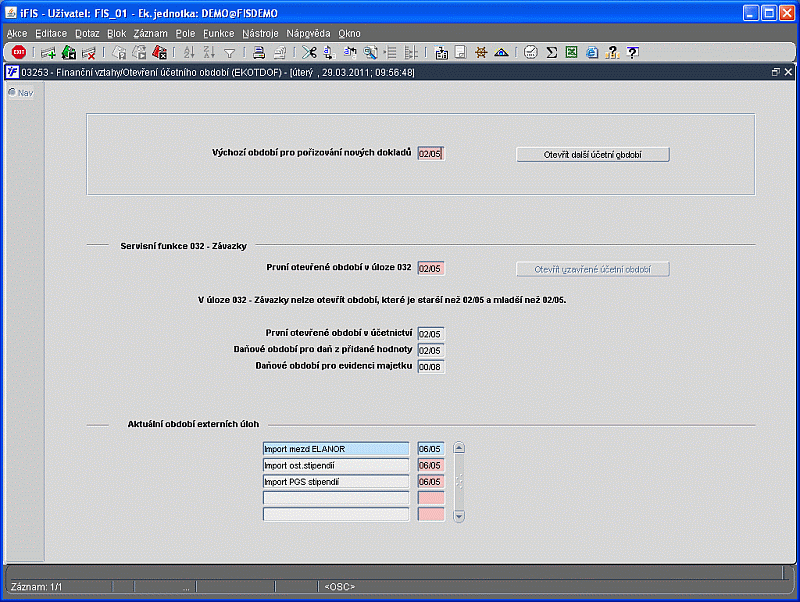Click the Záznam: 1/1 status text
The height and width of the screenshot is (602, 800).
36,587
